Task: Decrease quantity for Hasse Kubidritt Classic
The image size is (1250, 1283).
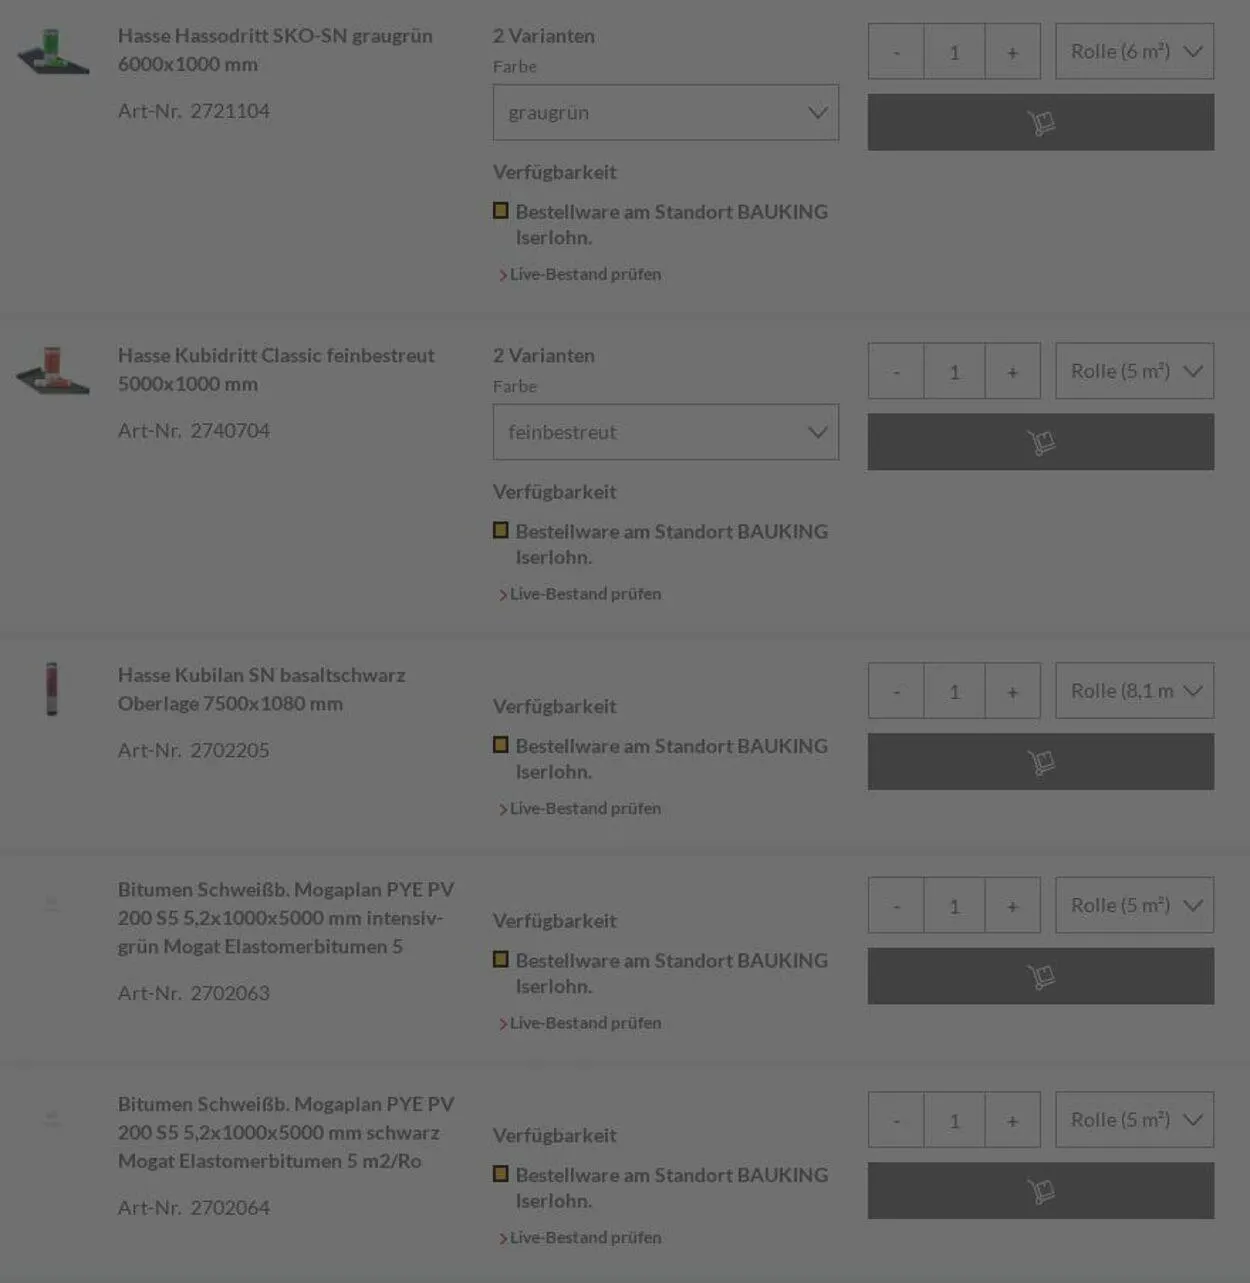Action: point(896,372)
